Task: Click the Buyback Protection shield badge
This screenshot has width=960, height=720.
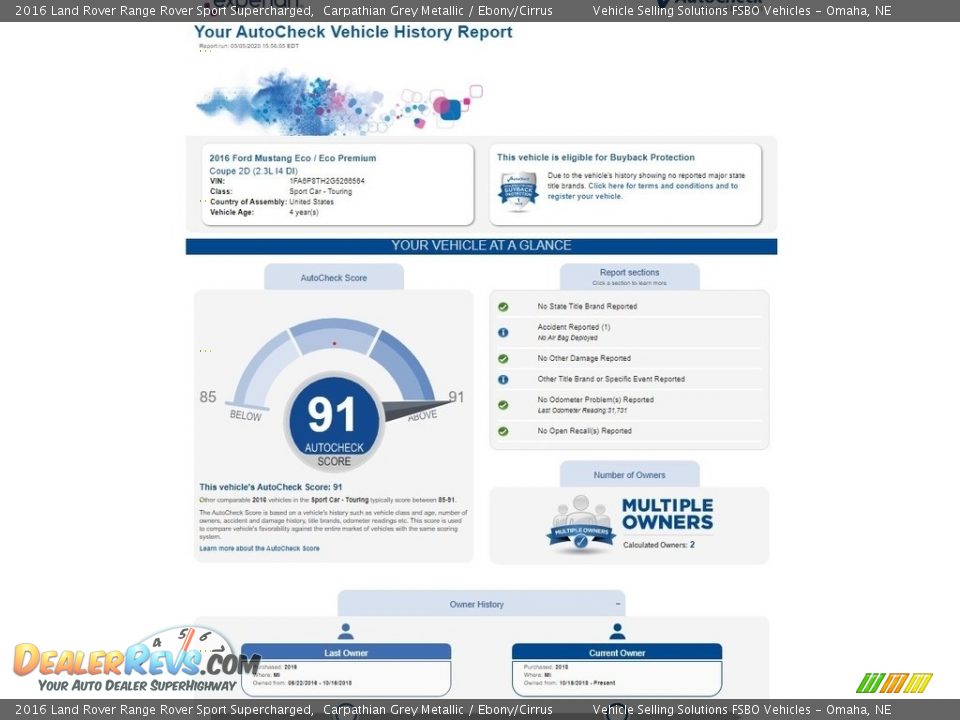Action: coord(519,190)
